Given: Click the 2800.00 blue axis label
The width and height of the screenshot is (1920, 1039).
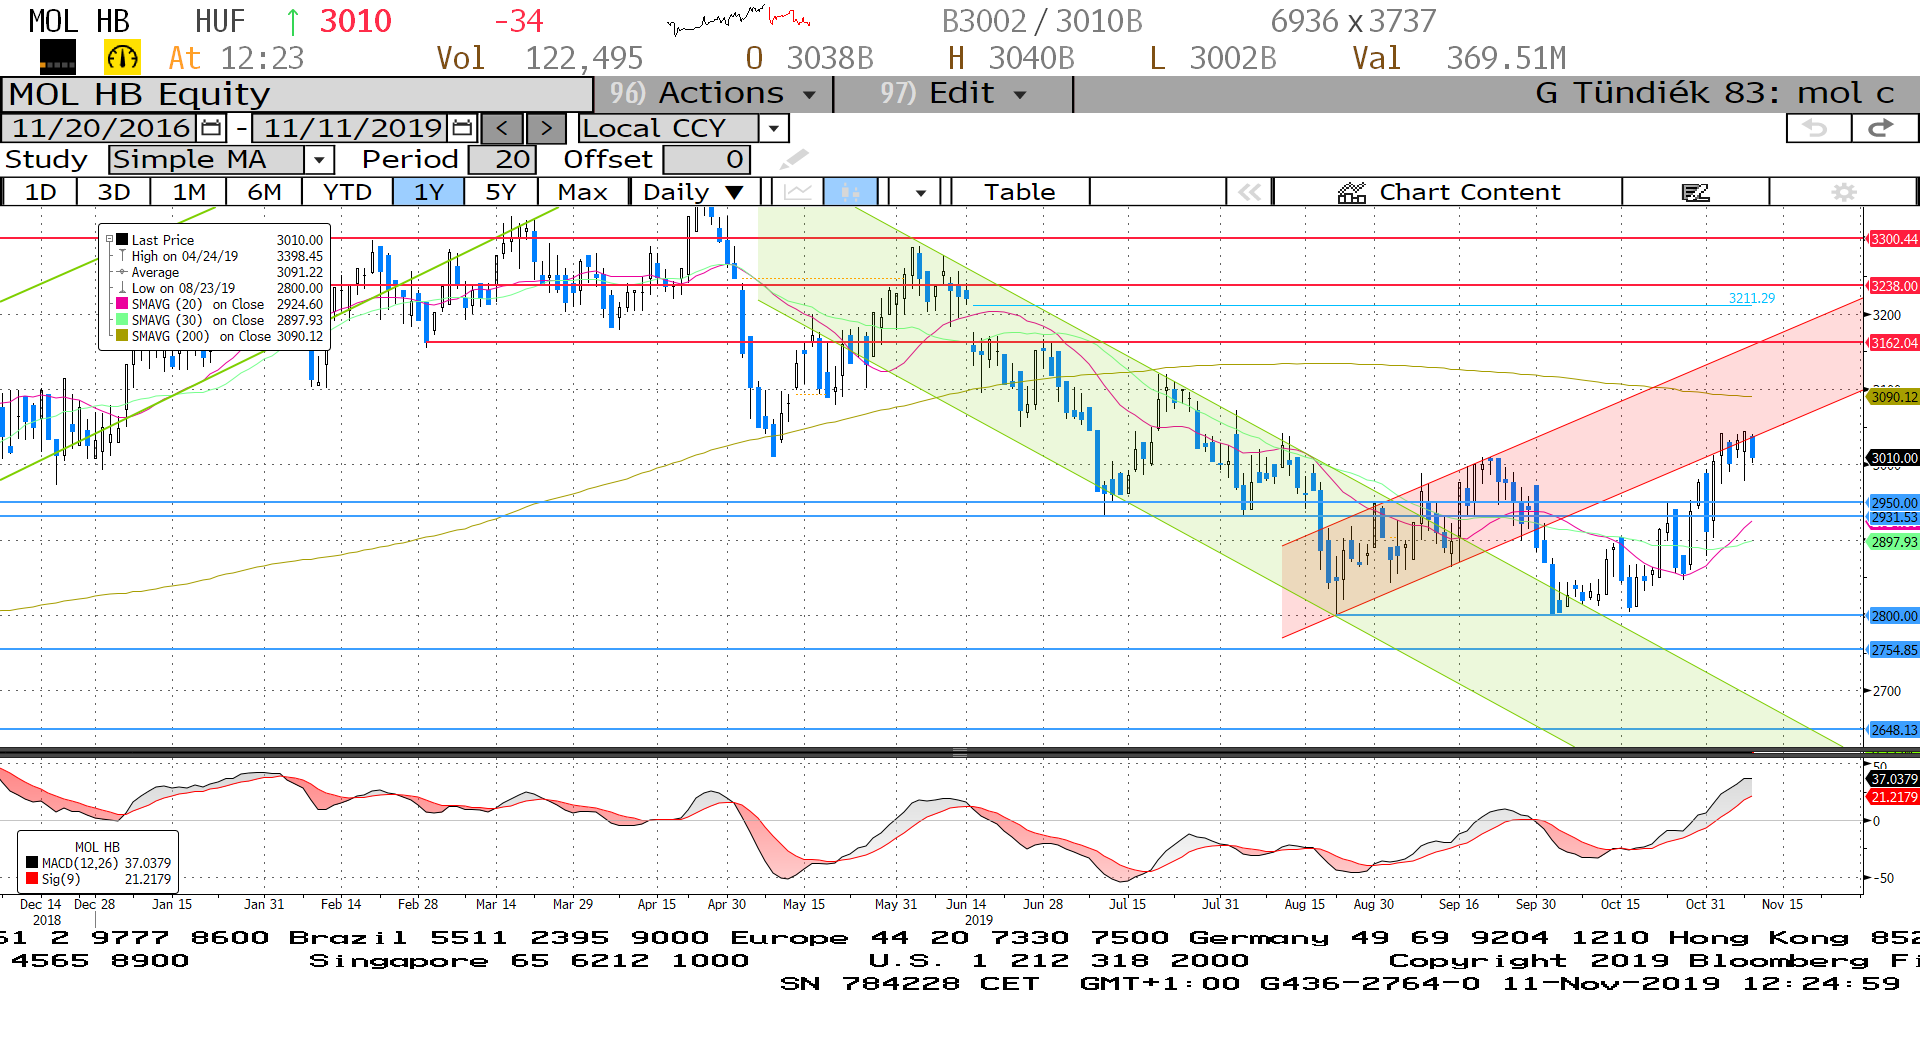Looking at the screenshot, I should (x=1893, y=616).
